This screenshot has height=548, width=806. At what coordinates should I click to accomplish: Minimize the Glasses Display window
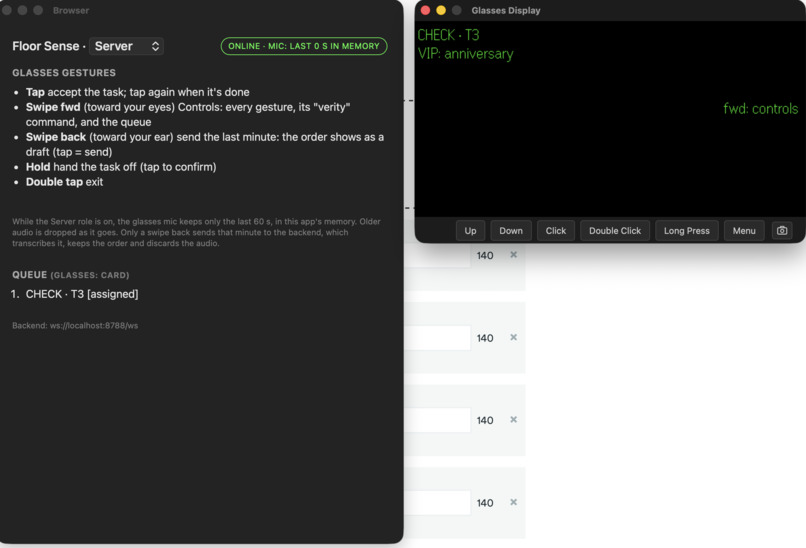click(441, 10)
